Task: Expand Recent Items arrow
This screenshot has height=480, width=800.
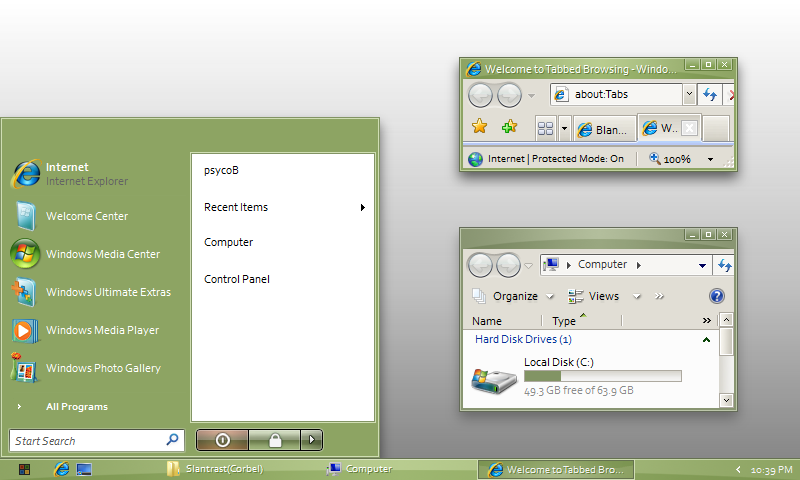Action: [x=362, y=207]
